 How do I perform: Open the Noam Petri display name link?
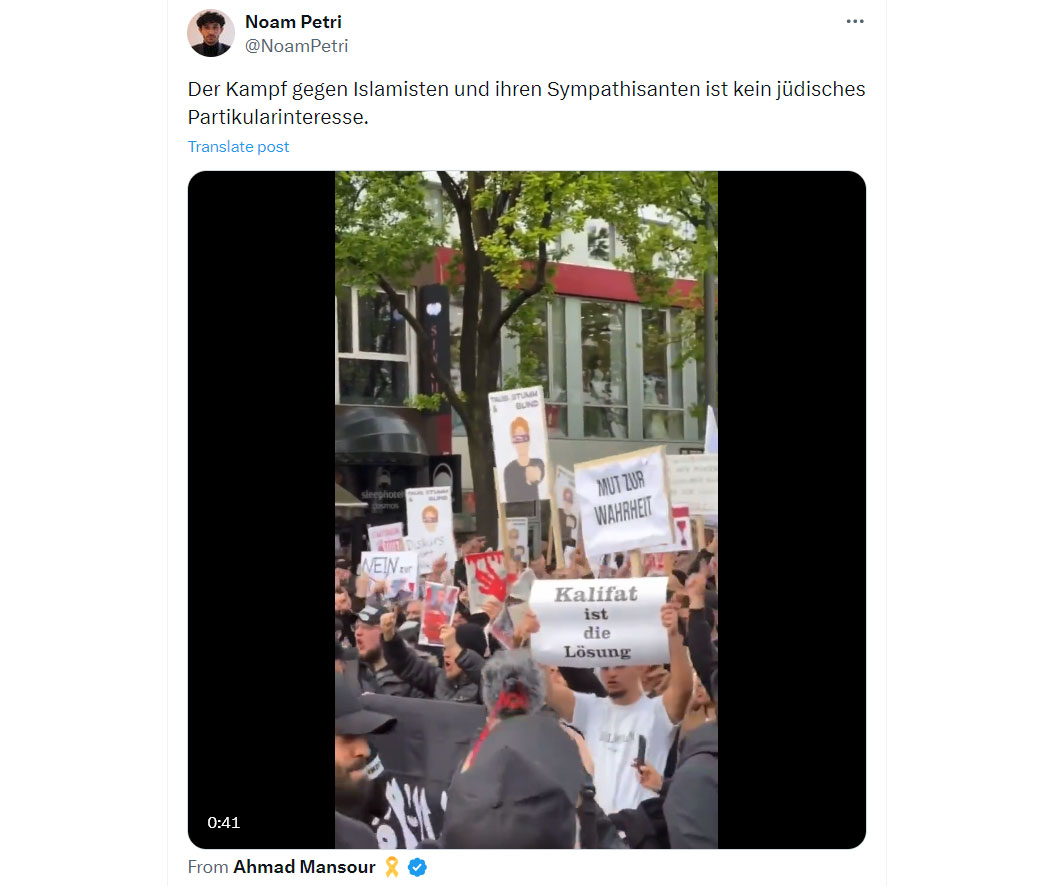pos(293,22)
